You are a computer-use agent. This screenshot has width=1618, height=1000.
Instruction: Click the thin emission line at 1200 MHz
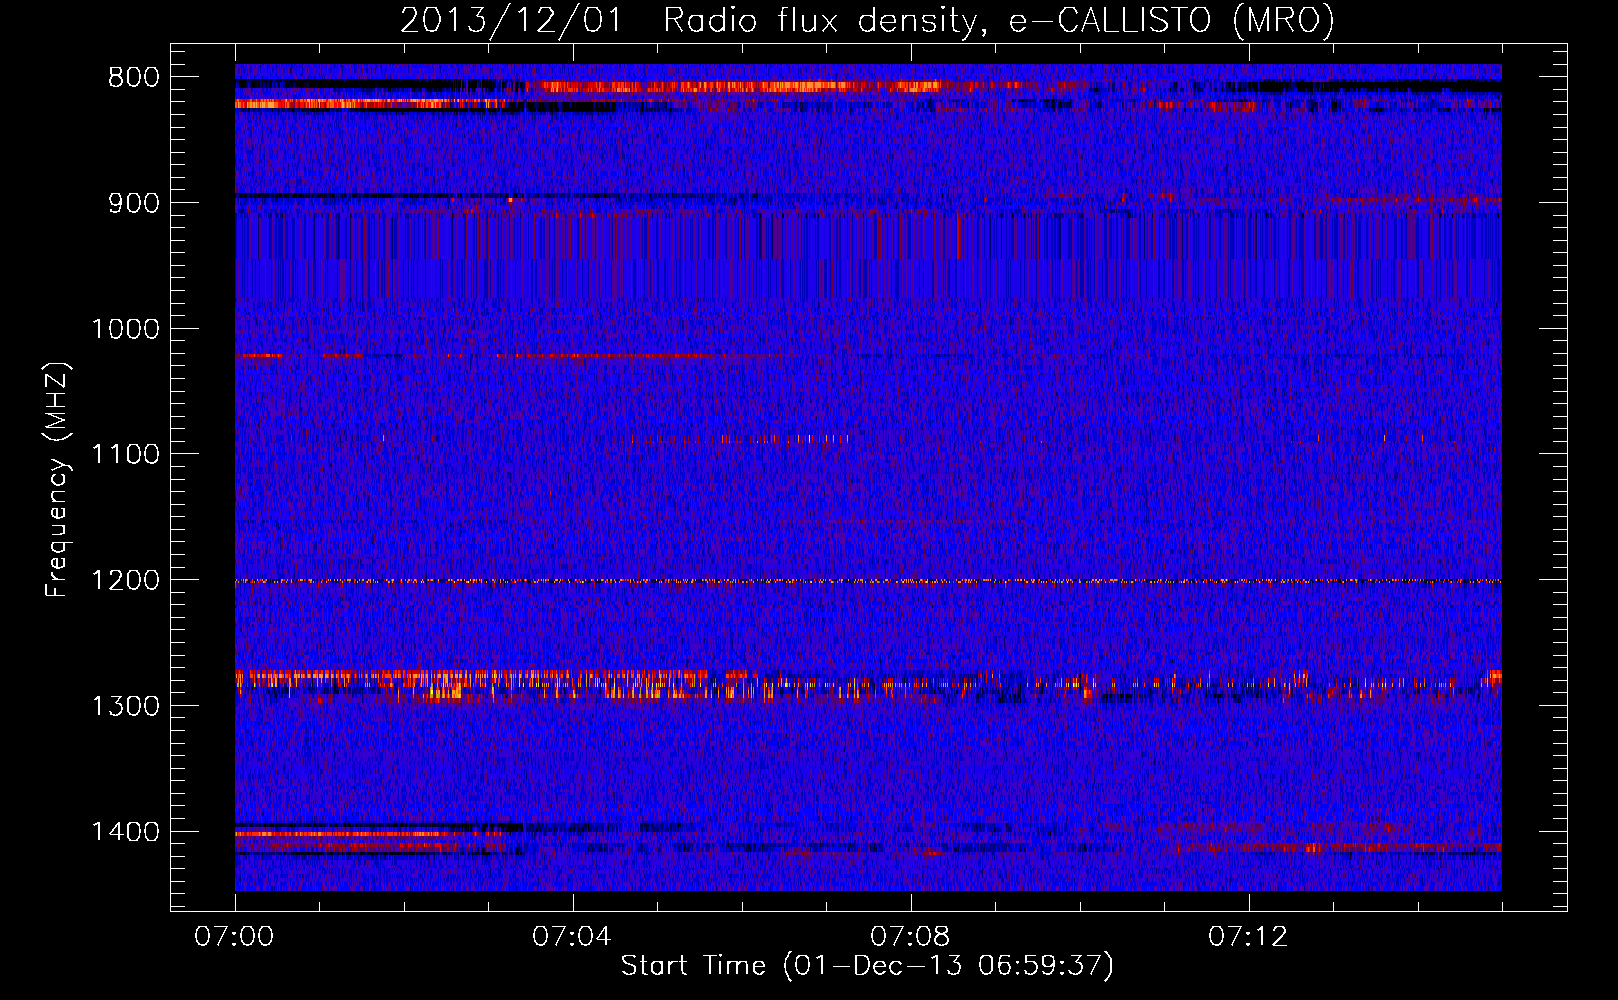pos(868,581)
